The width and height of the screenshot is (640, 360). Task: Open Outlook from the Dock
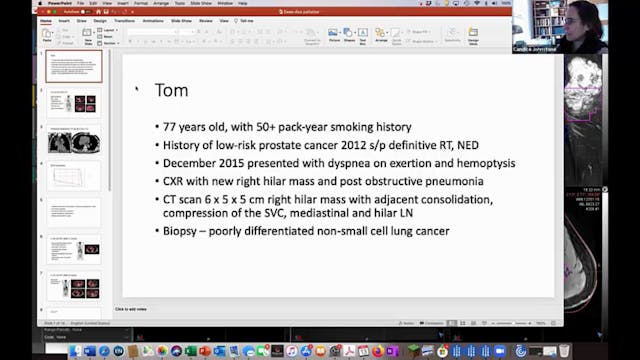(220, 351)
